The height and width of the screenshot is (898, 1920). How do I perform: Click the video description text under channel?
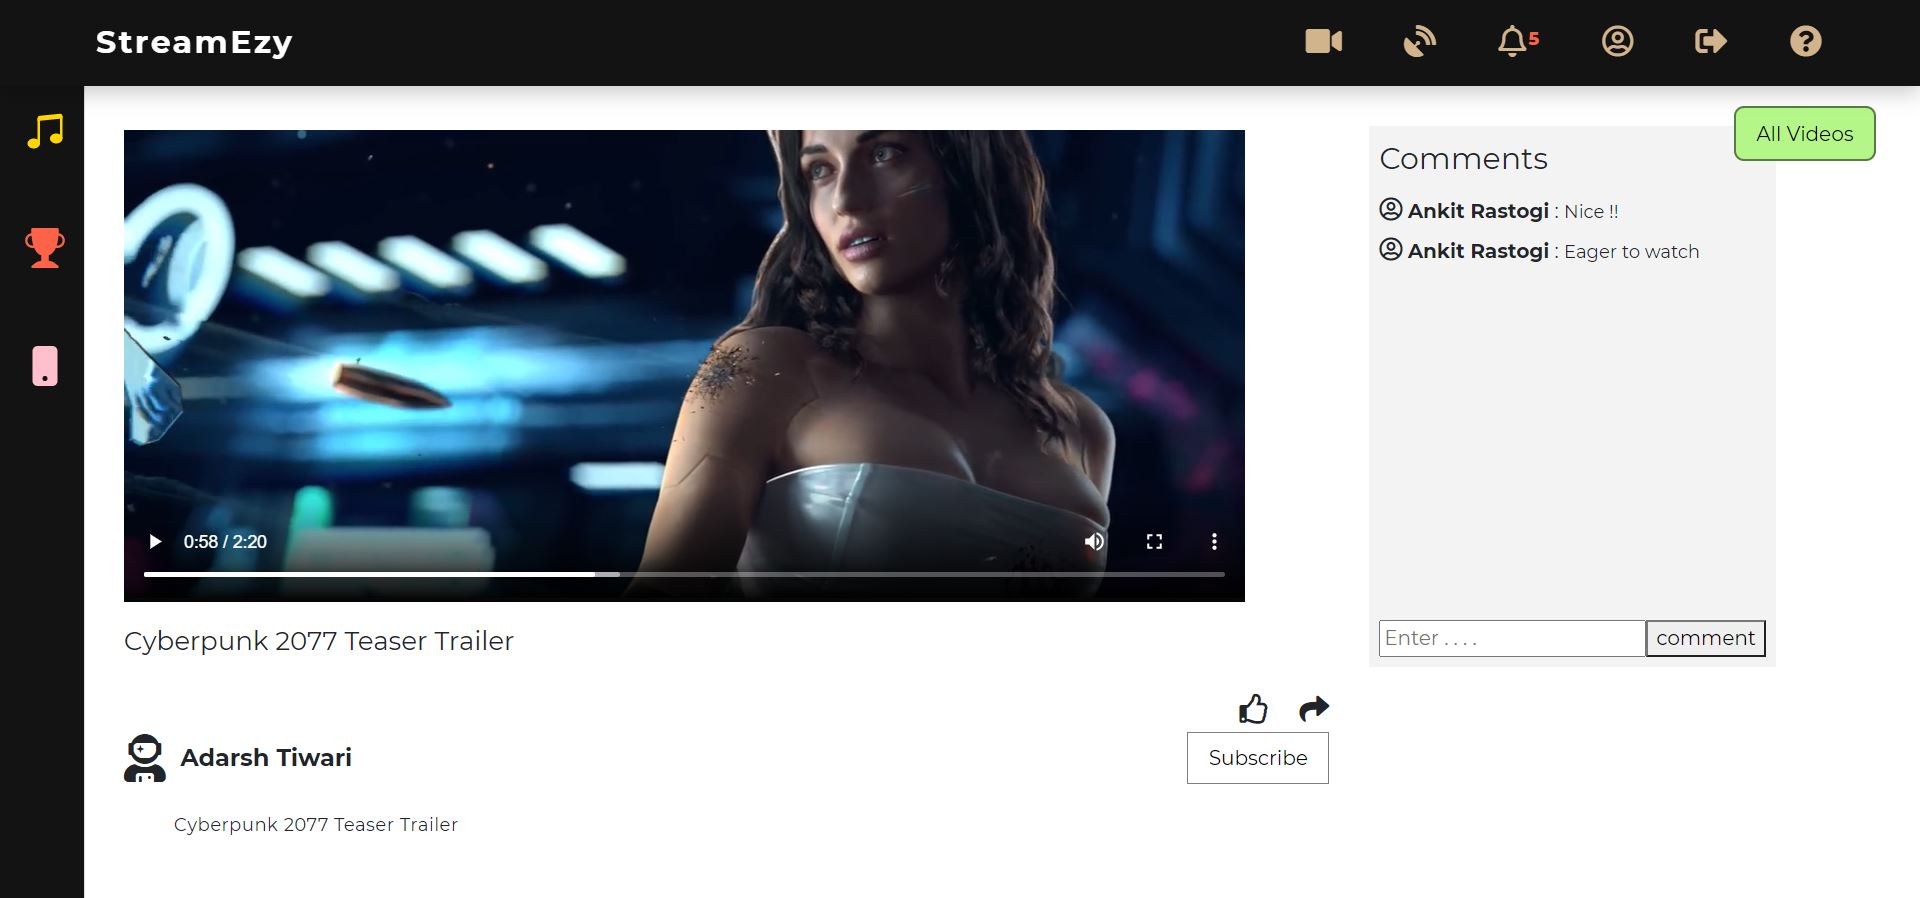pos(316,825)
